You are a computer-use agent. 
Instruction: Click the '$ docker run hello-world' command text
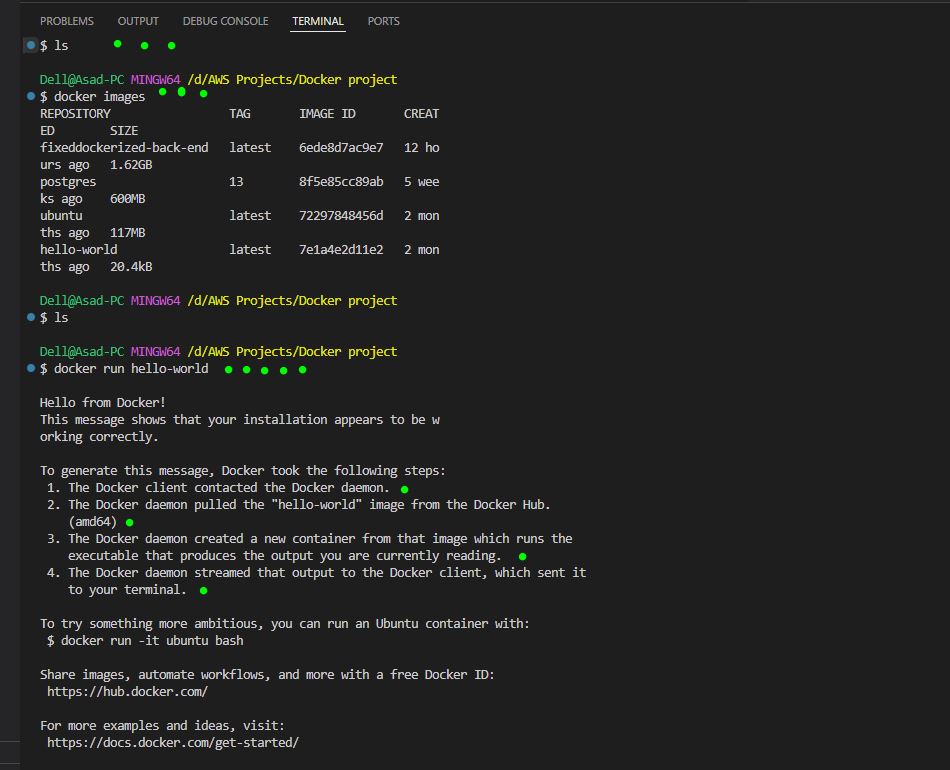click(x=124, y=368)
